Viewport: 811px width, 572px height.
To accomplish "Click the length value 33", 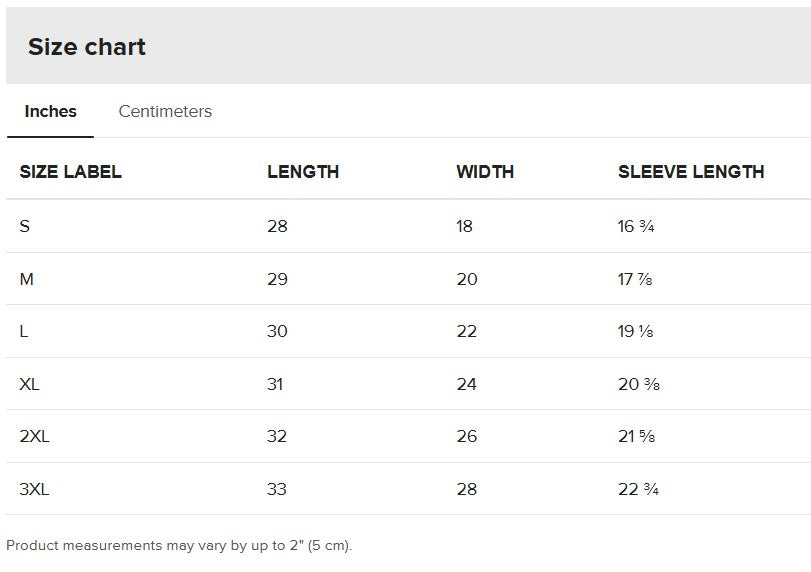I will (277, 489).
